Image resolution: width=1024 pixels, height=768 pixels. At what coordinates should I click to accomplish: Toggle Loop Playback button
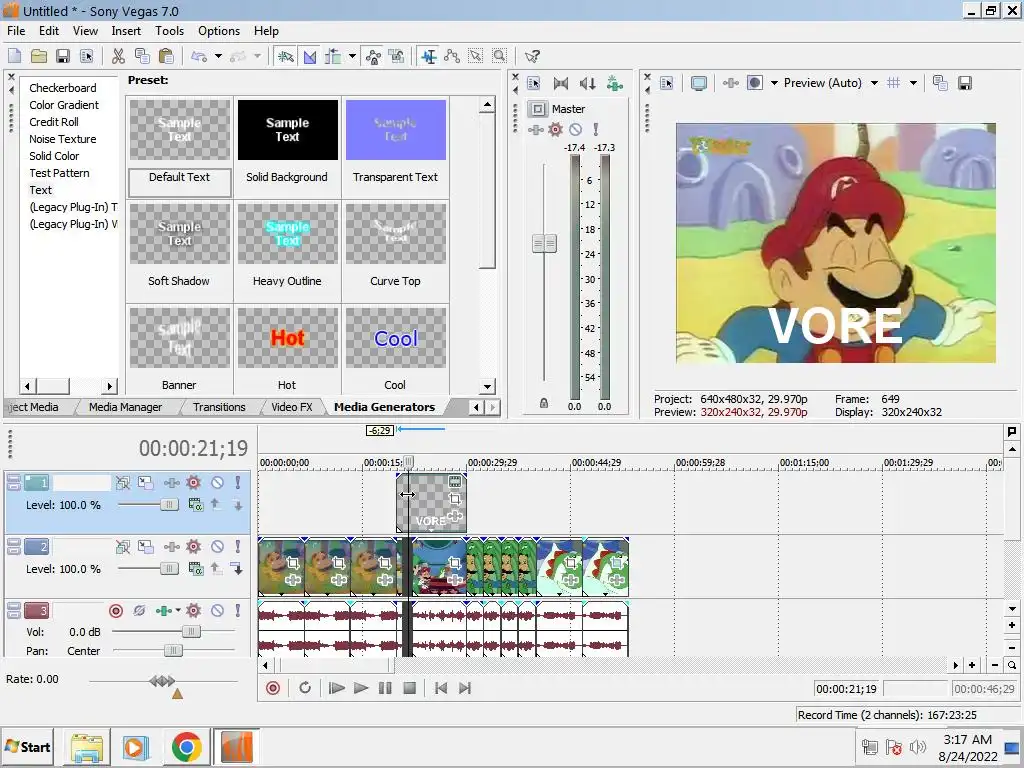coord(305,688)
